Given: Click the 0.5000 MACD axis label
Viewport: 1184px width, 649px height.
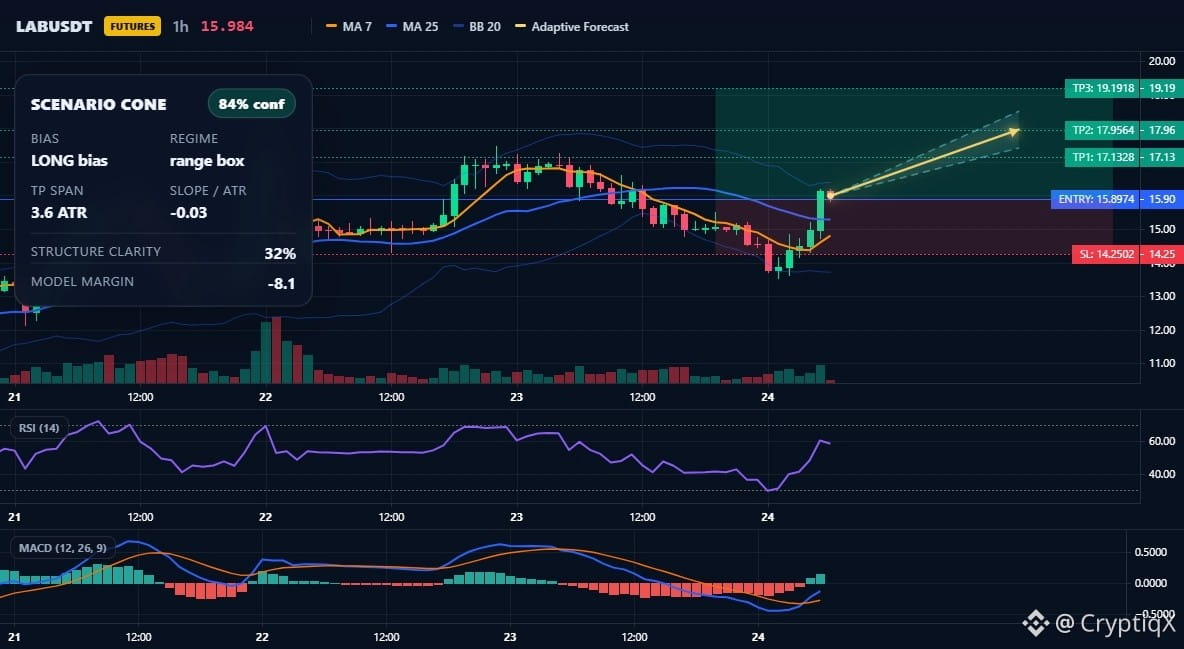Looking at the screenshot, I should tap(1151, 552).
